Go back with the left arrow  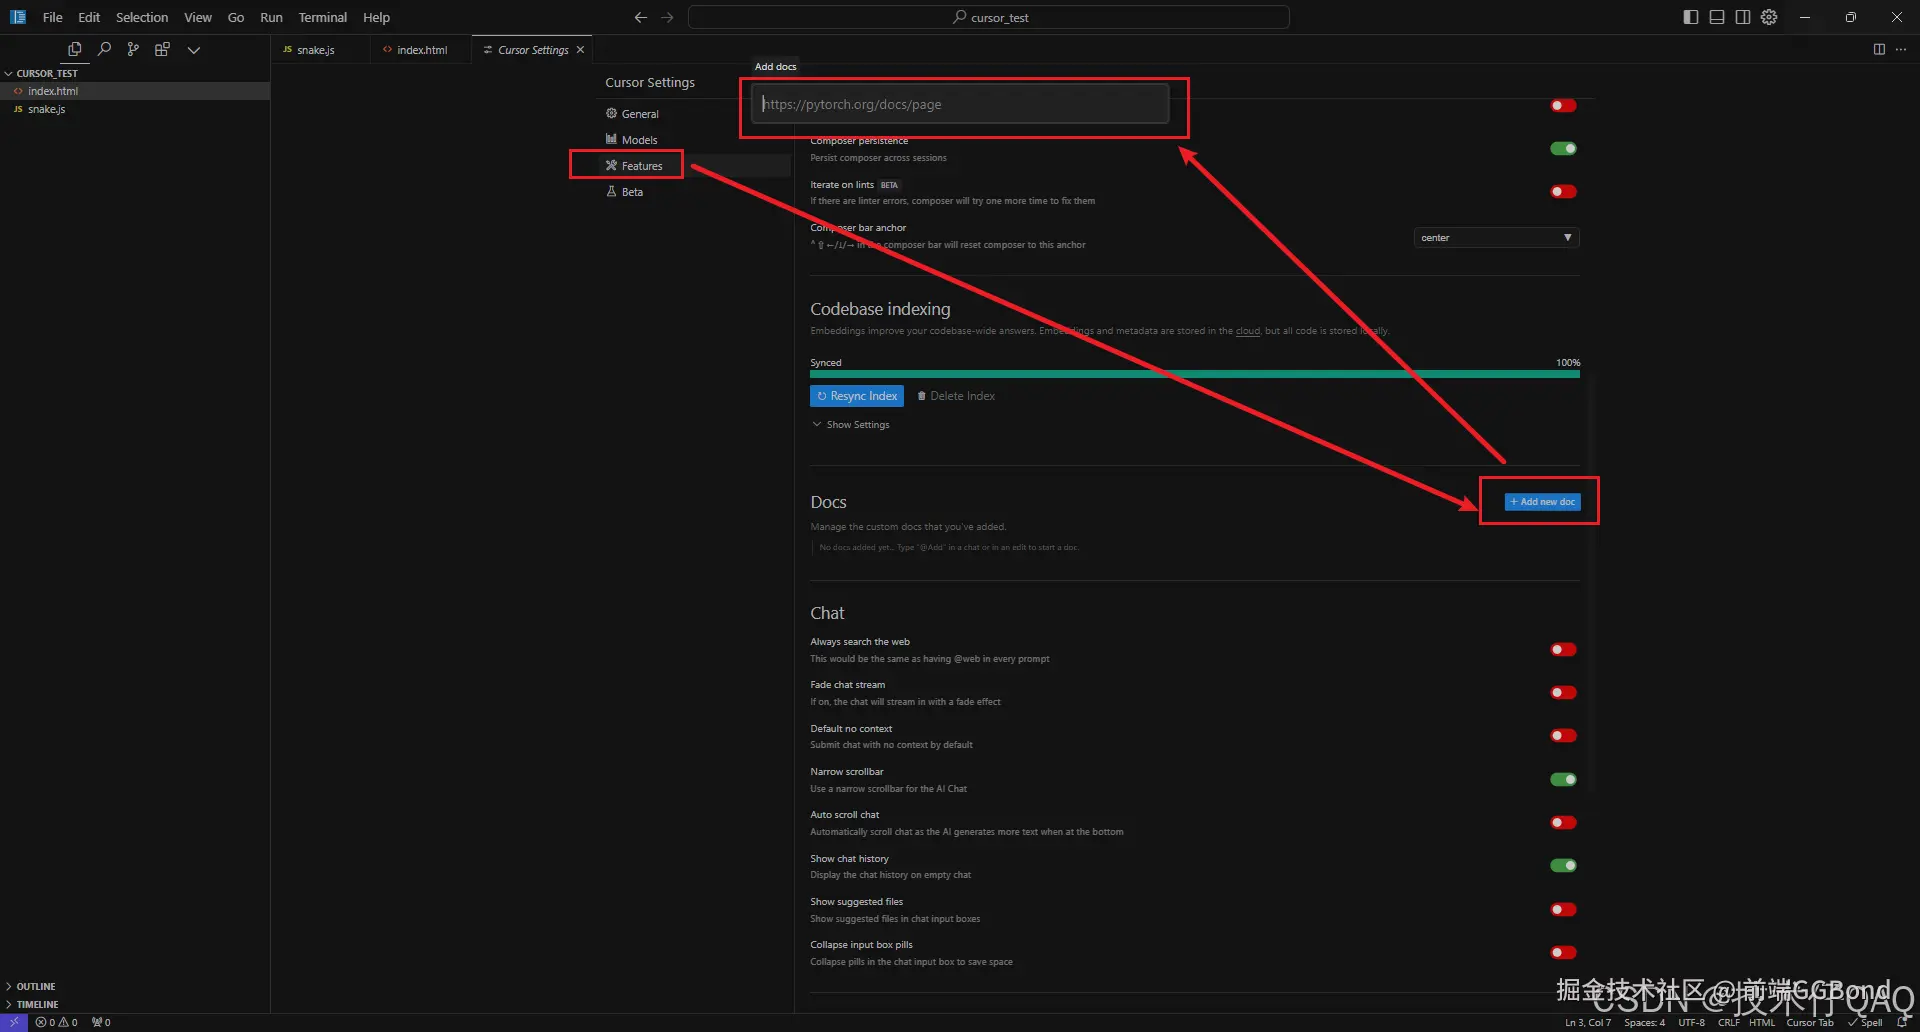coord(641,17)
